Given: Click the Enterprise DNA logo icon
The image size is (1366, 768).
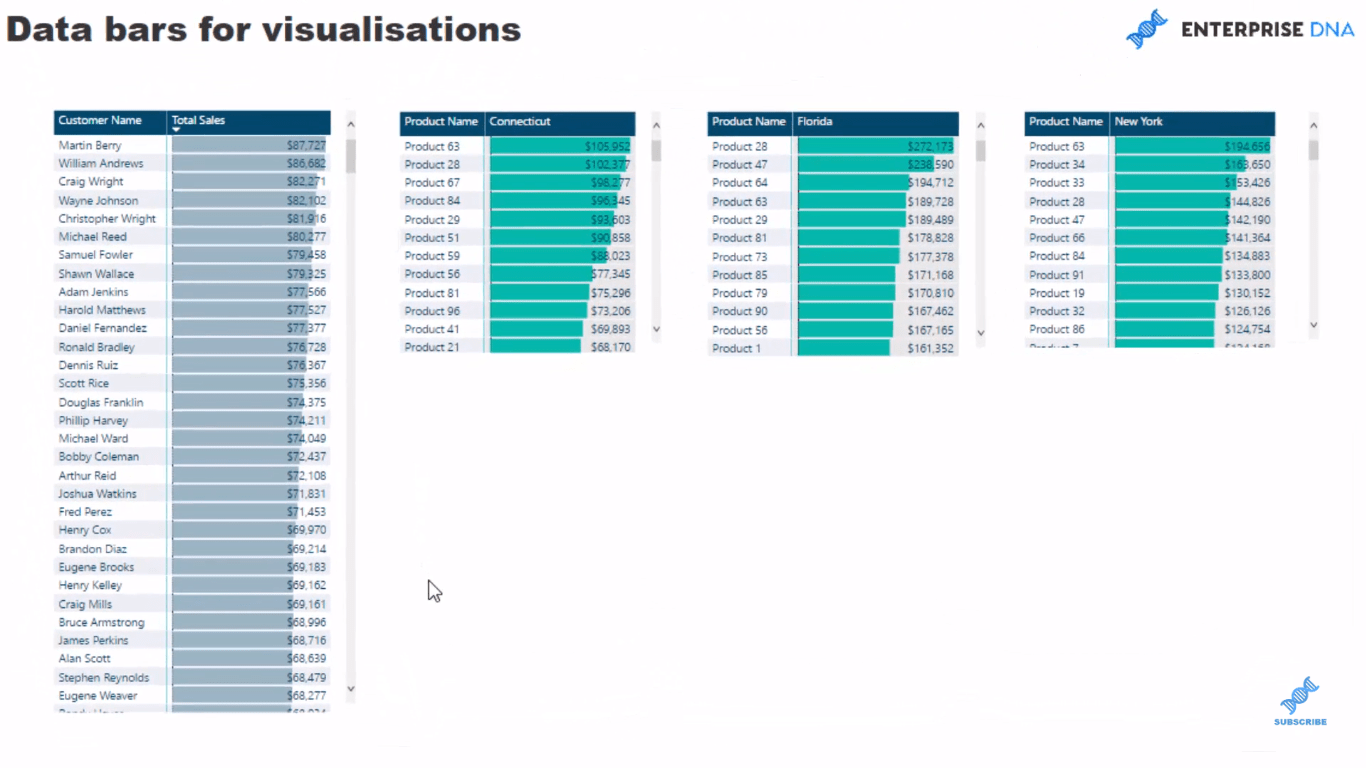Looking at the screenshot, I should click(1146, 29).
